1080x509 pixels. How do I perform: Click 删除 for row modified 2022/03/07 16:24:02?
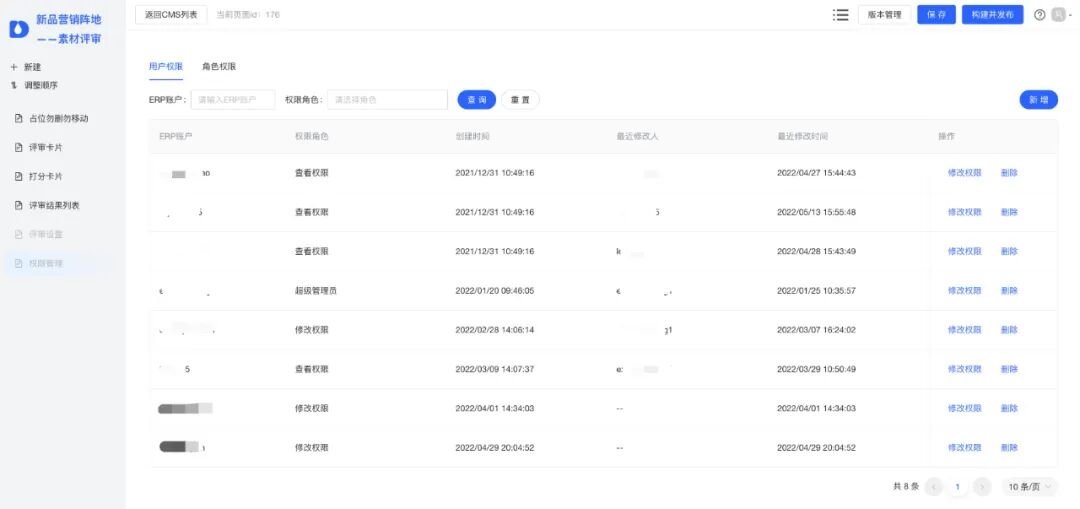(1009, 330)
